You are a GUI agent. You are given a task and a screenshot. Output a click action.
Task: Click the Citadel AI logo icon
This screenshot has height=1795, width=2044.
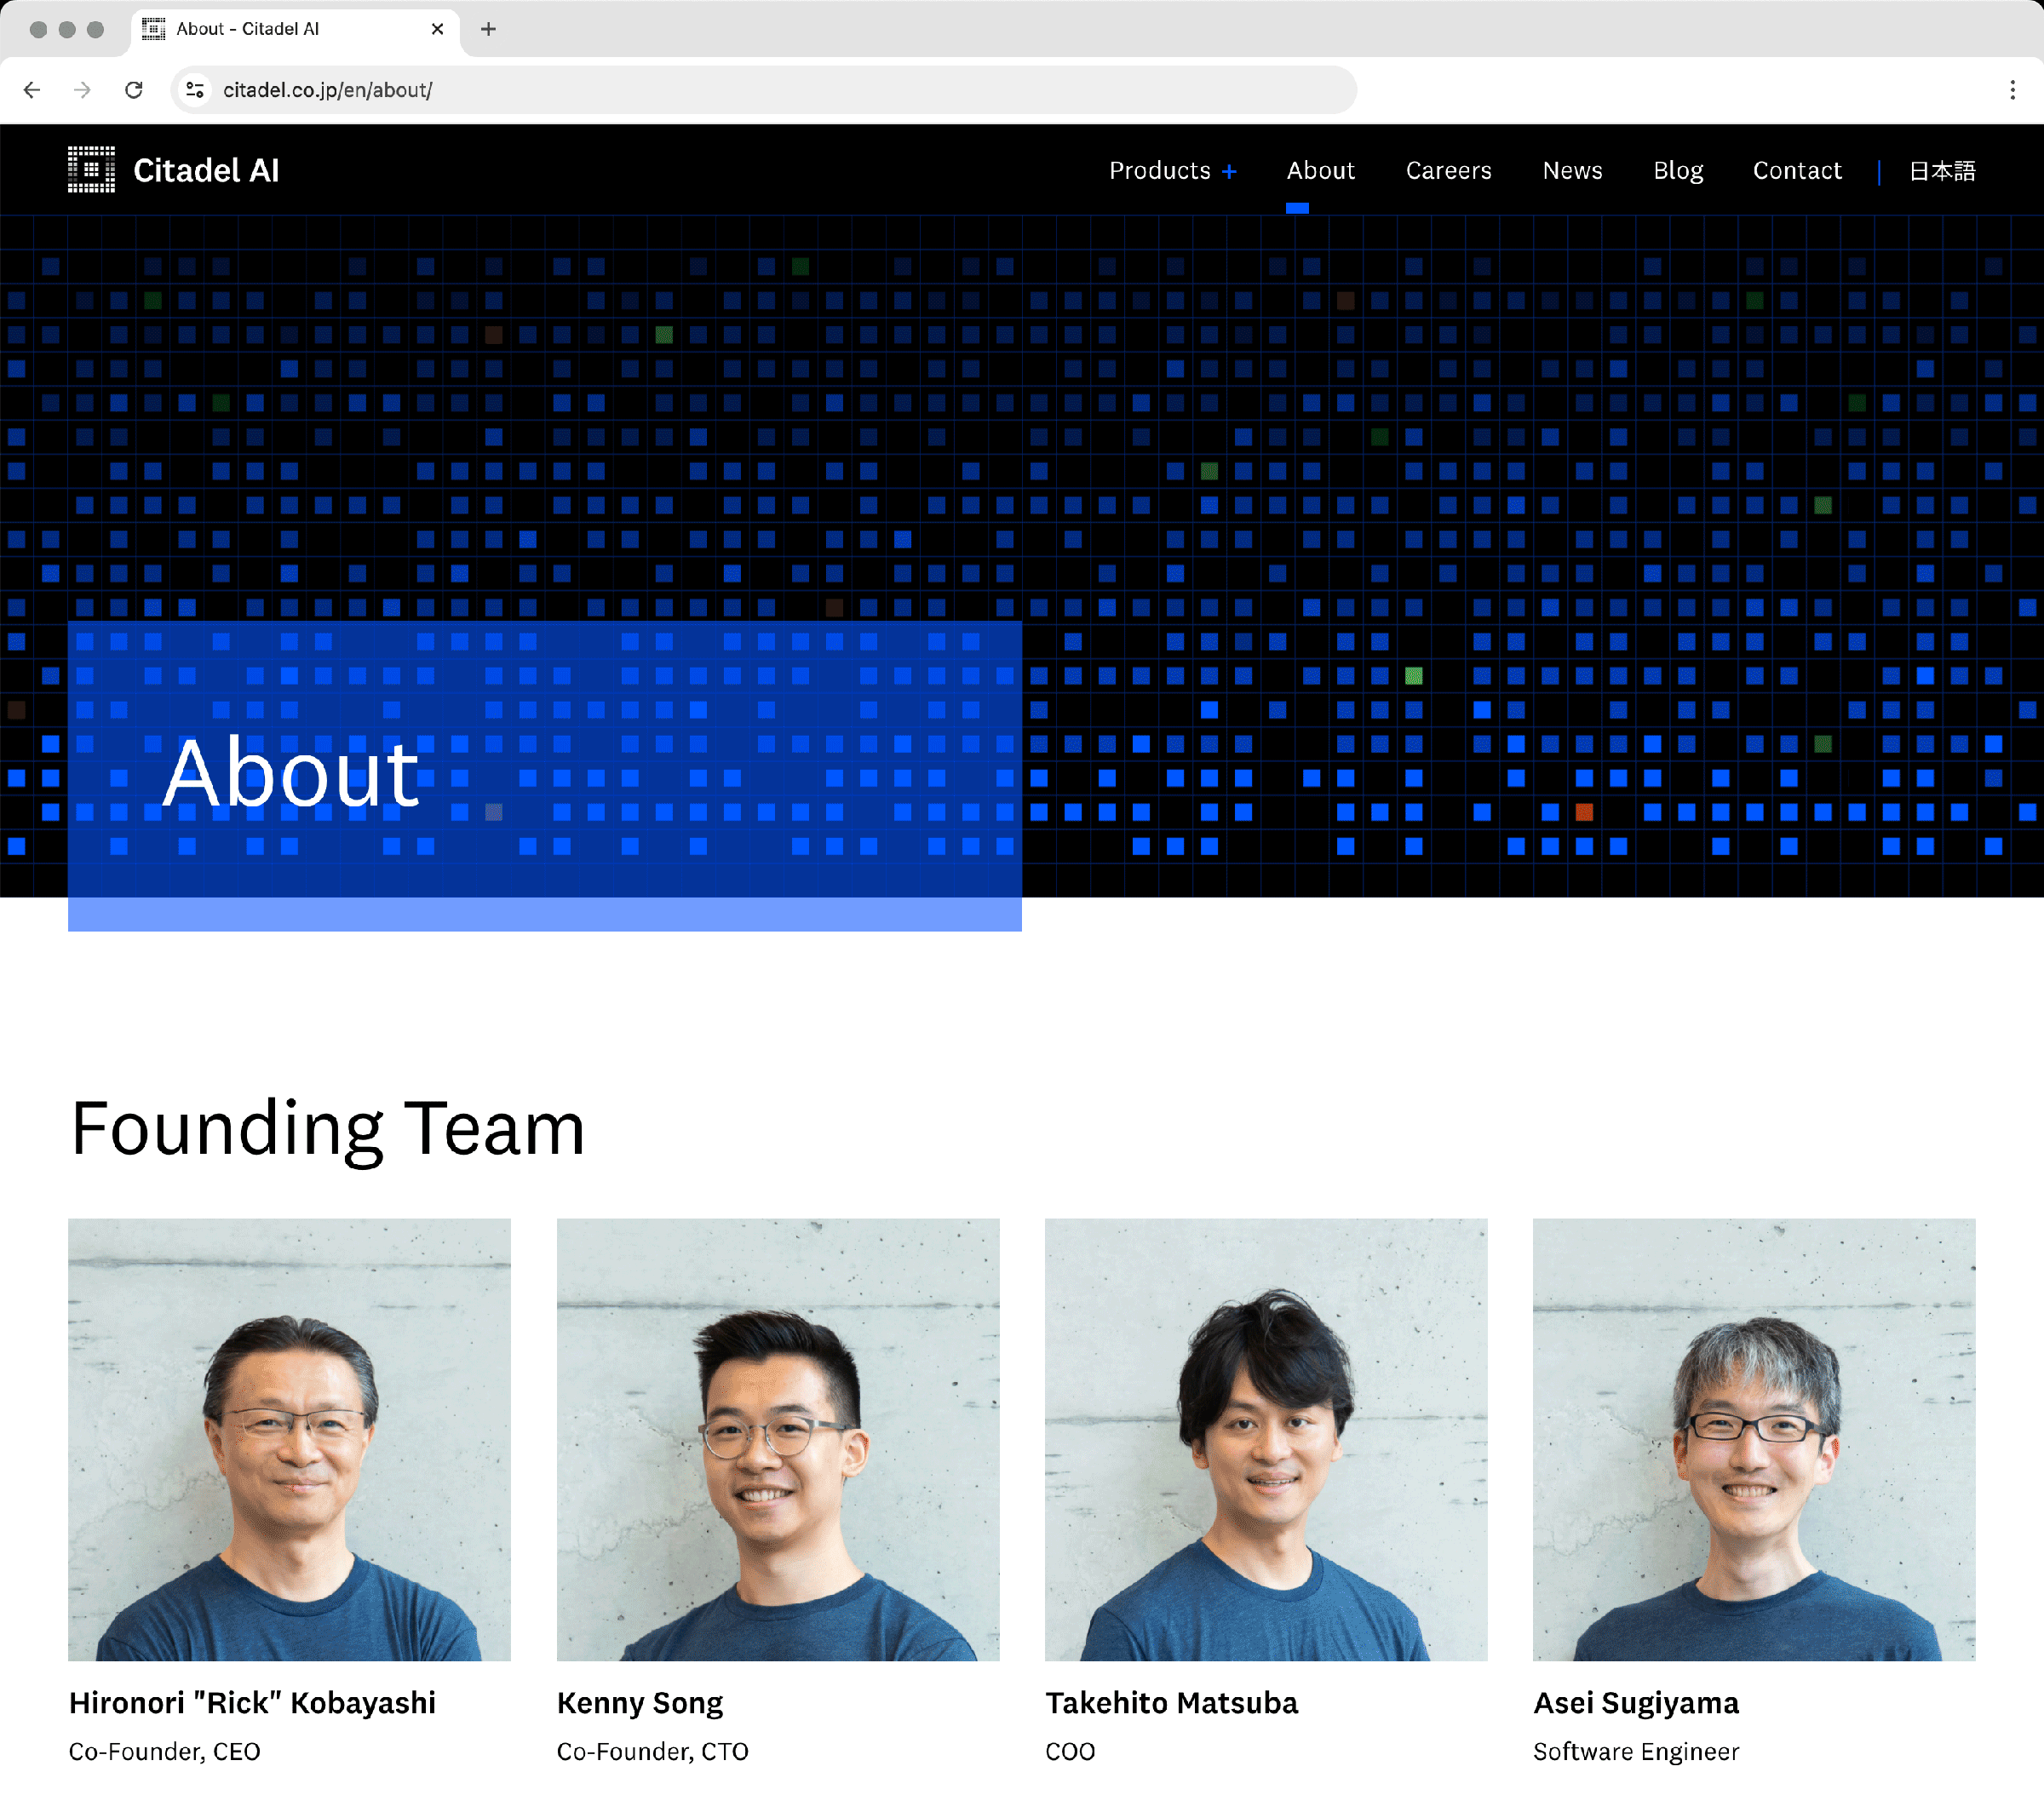[x=91, y=169]
